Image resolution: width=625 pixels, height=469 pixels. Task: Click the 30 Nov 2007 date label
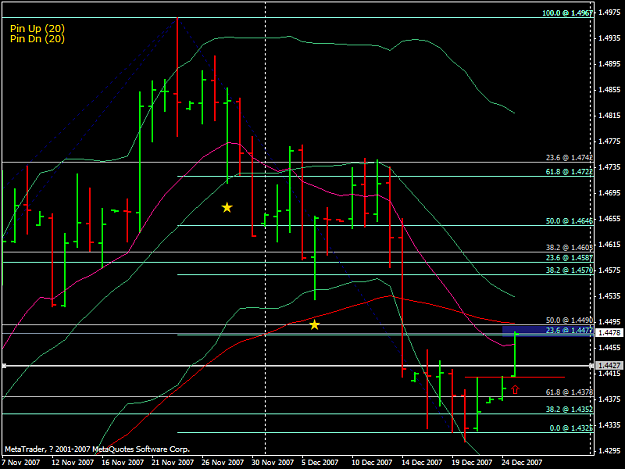point(273,462)
